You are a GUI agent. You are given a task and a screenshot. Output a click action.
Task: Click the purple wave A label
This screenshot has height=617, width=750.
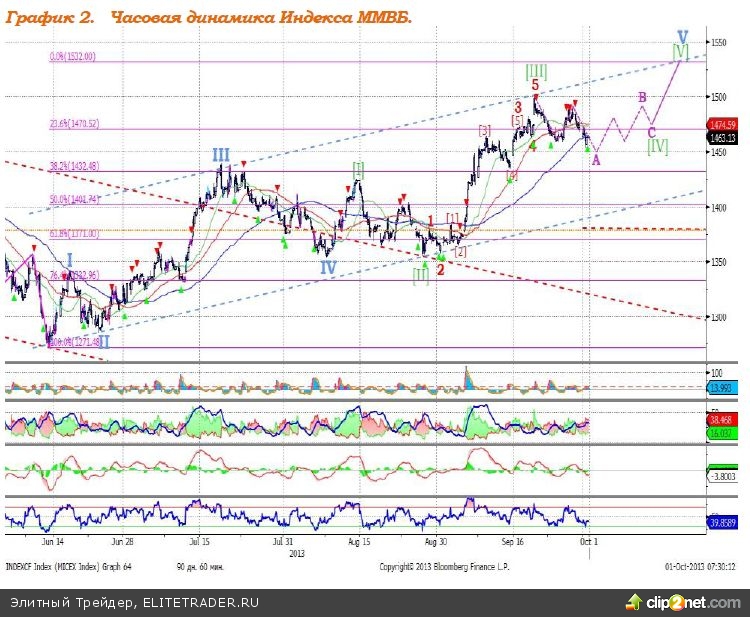[x=597, y=160]
